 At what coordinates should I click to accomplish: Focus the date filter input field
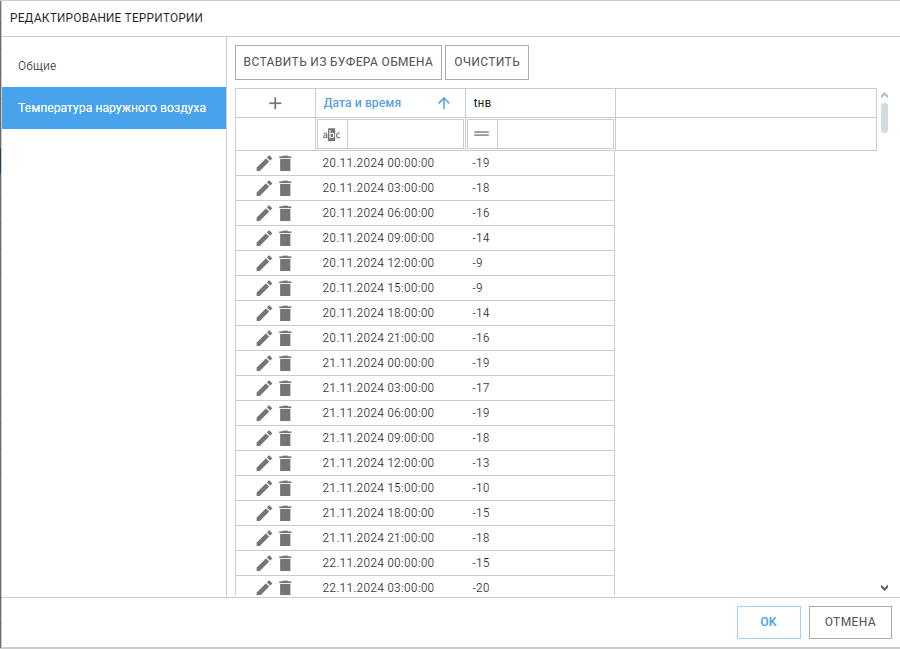coord(405,134)
